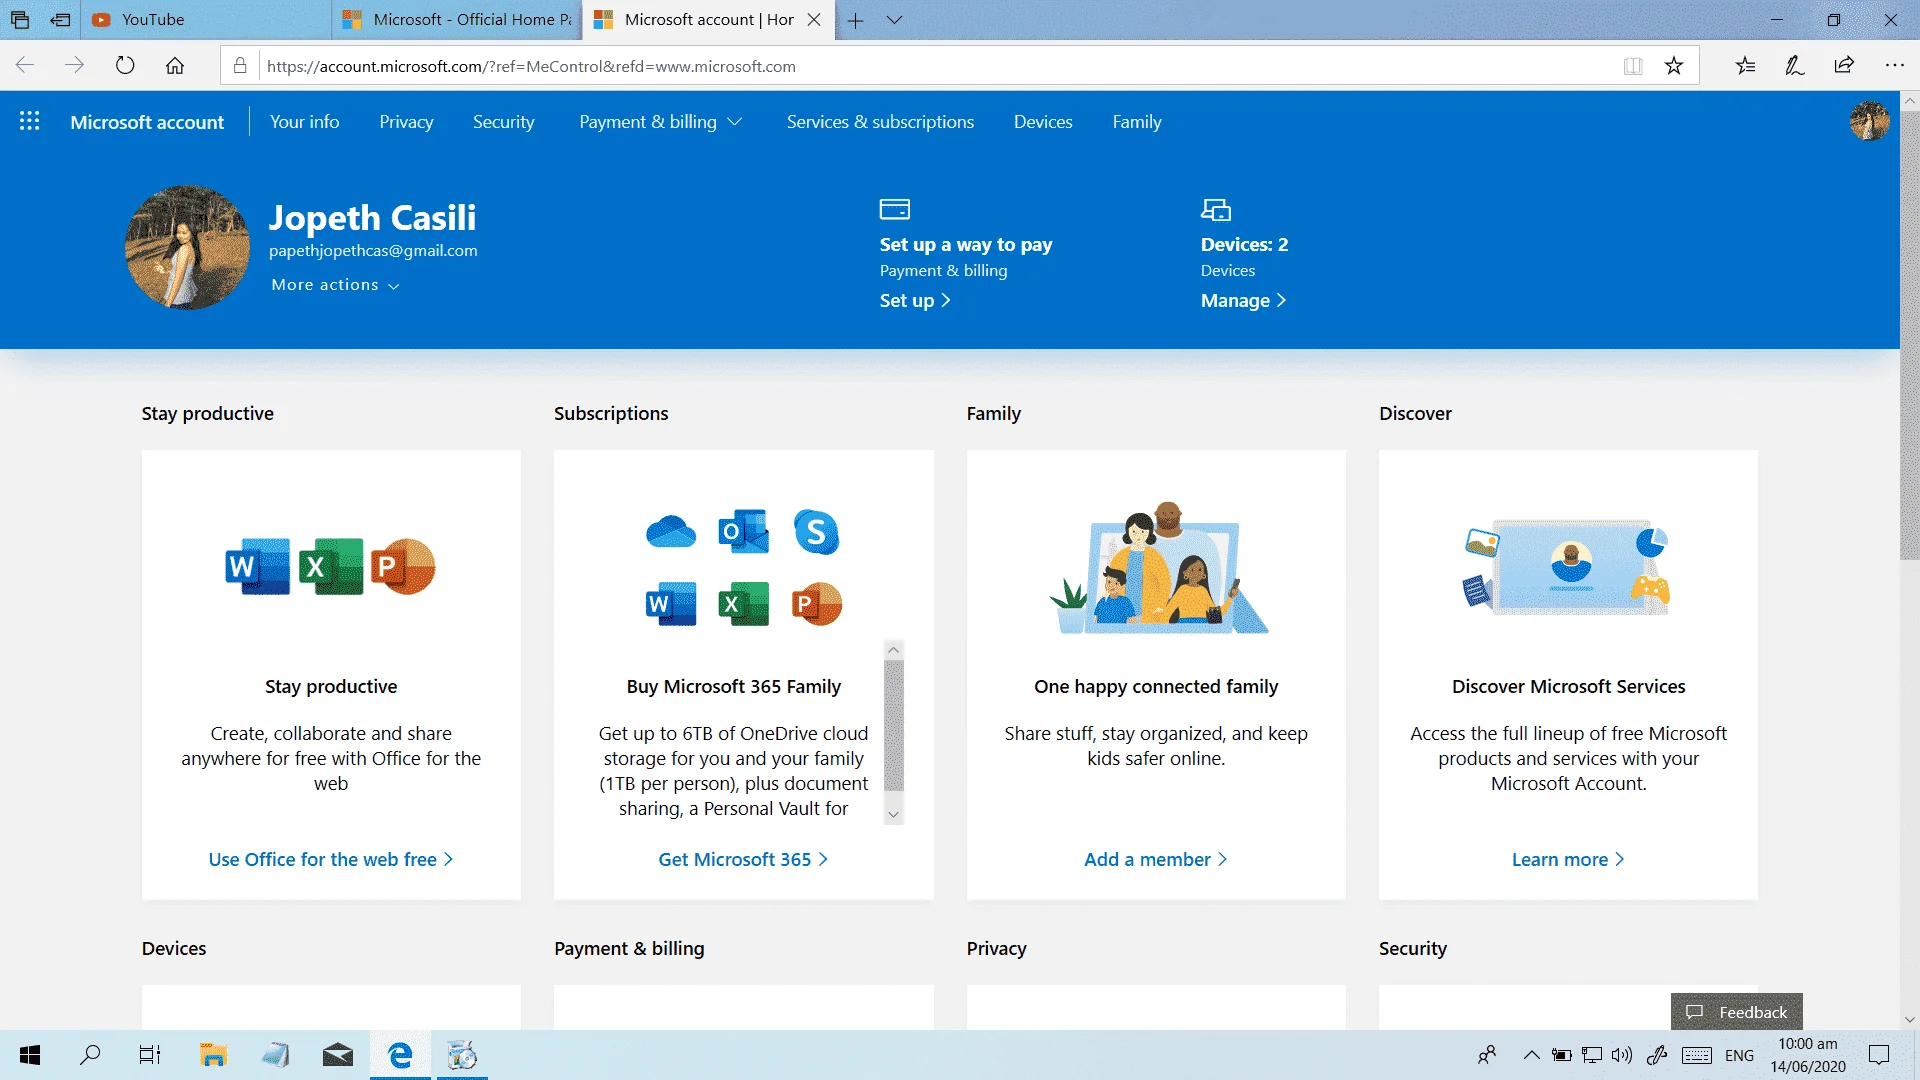Open reading view icon in address bar
The width and height of the screenshot is (1920, 1080).
pos(1633,66)
